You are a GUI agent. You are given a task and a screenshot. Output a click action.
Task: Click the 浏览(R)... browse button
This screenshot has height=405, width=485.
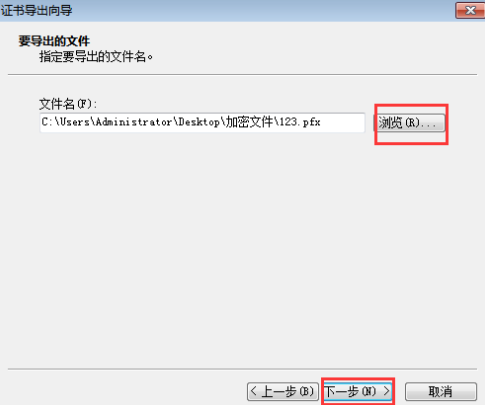[410, 123]
